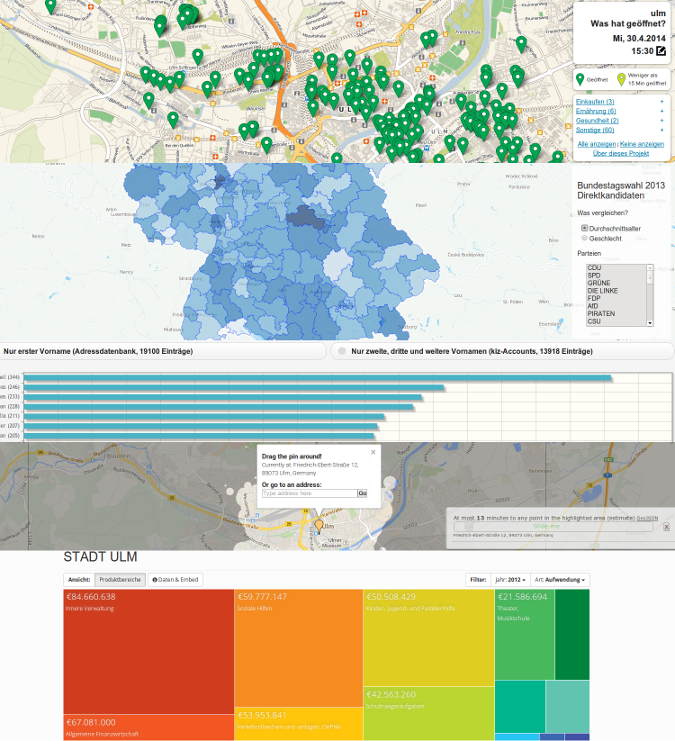Switch to the Produktbereiche view tab

coord(120,580)
